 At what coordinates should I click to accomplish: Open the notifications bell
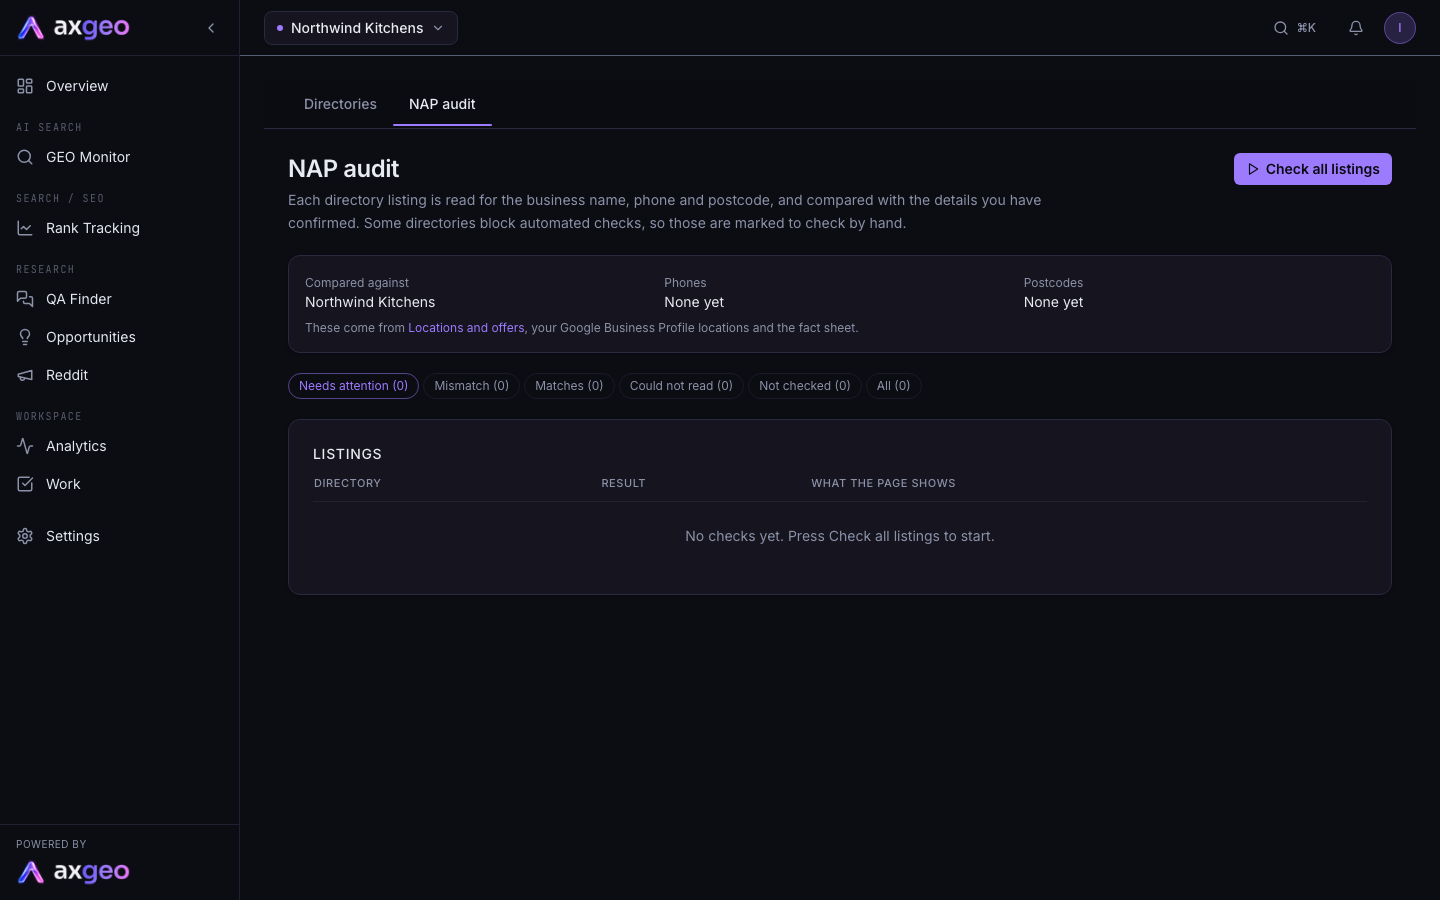1356,28
